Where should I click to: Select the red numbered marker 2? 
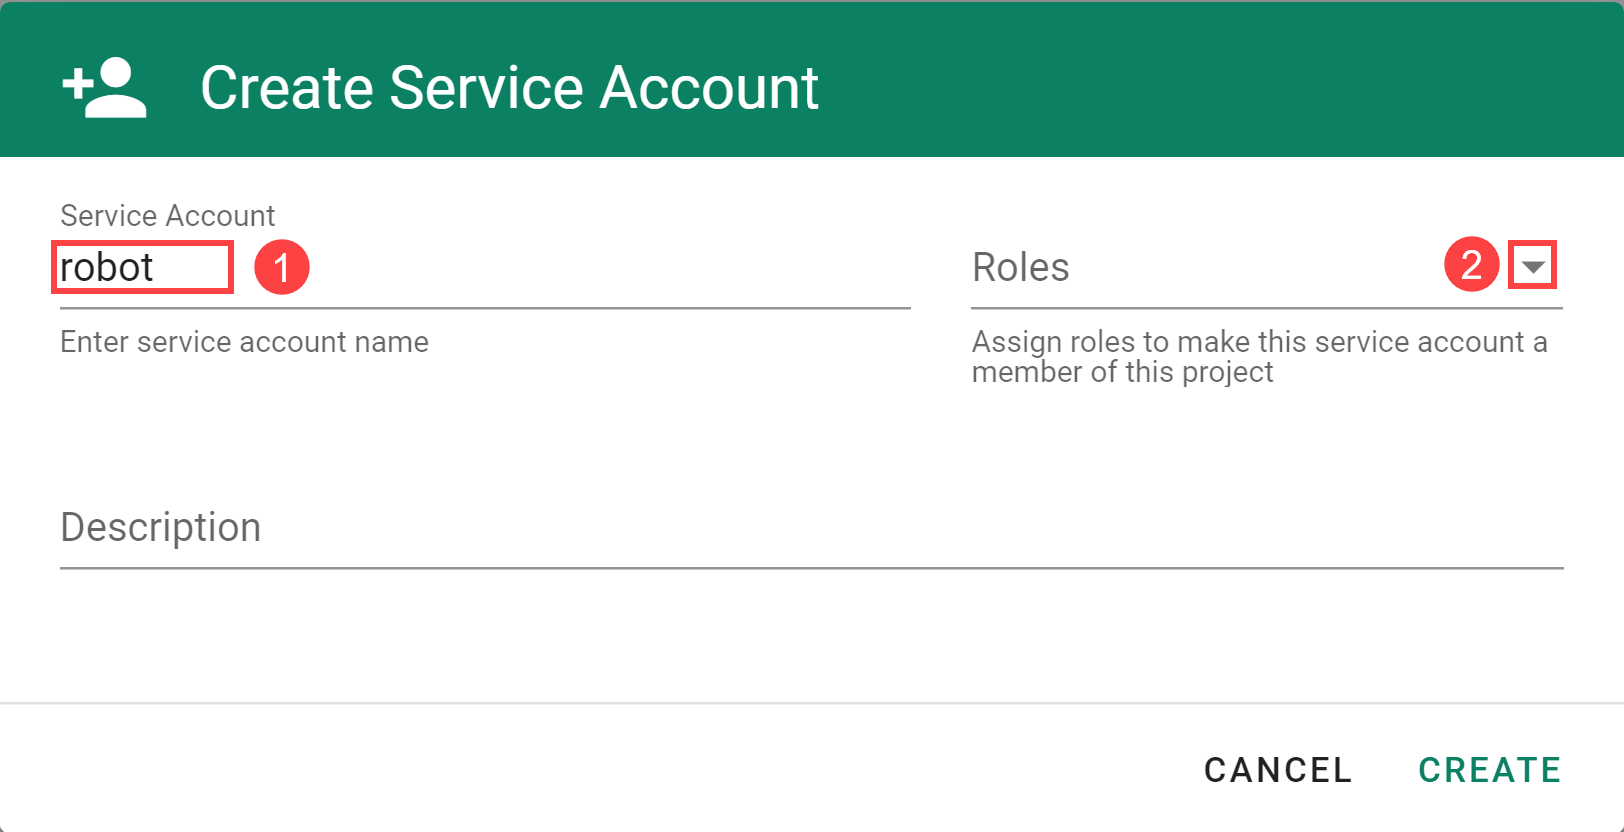click(x=1470, y=264)
